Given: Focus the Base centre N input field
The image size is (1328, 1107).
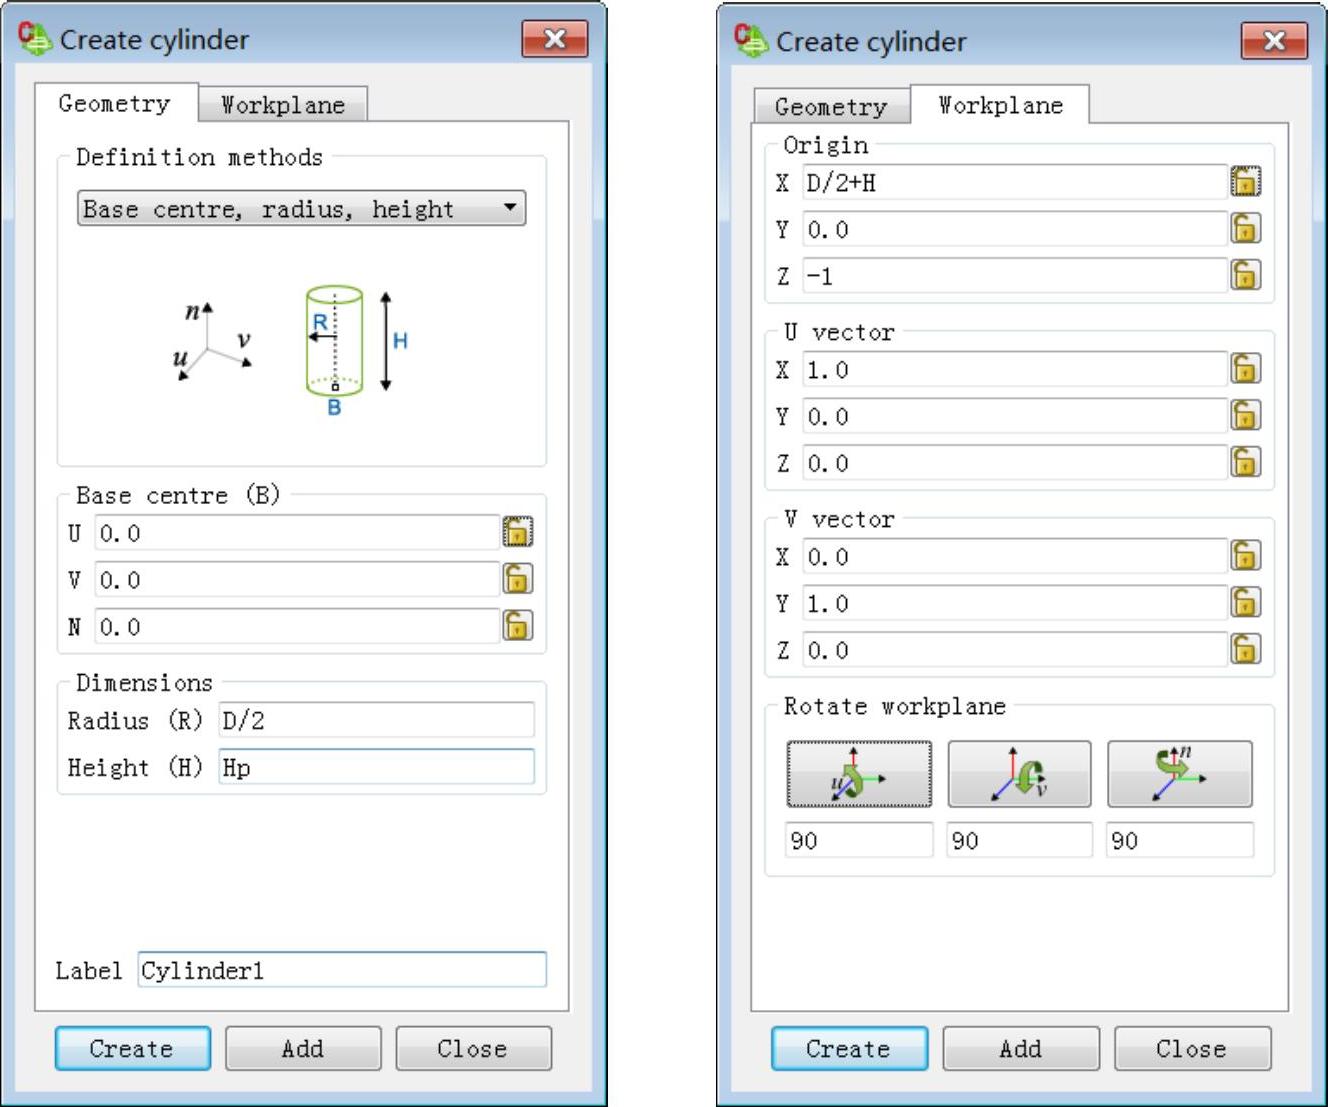Looking at the screenshot, I should (x=297, y=627).
